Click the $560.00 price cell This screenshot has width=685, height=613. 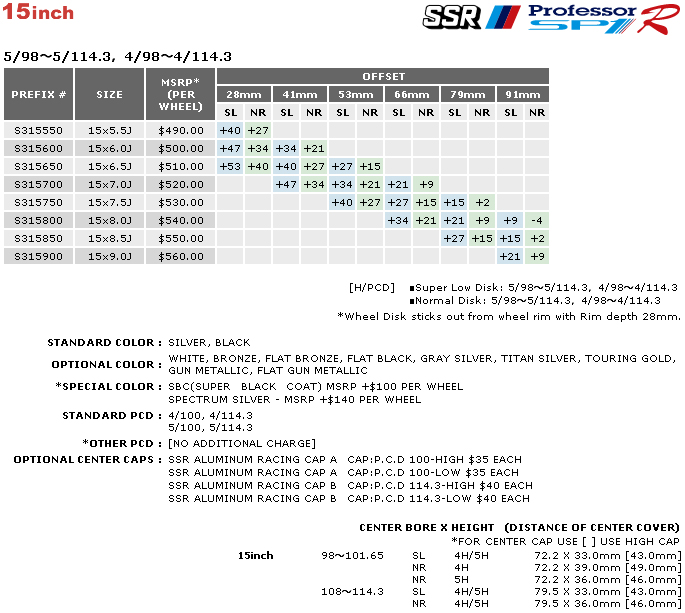click(180, 256)
